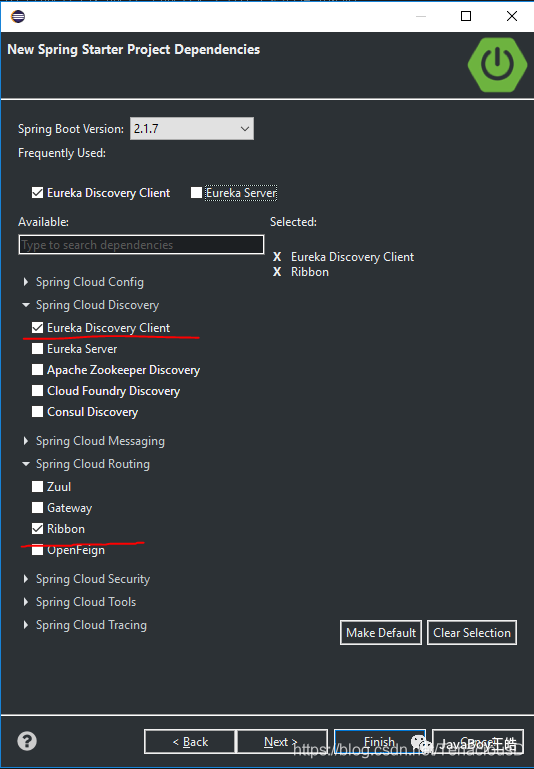Check Eureka Server under Frequently Used
The width and height of the screenshot is (534, 769).
coord(196,193)
